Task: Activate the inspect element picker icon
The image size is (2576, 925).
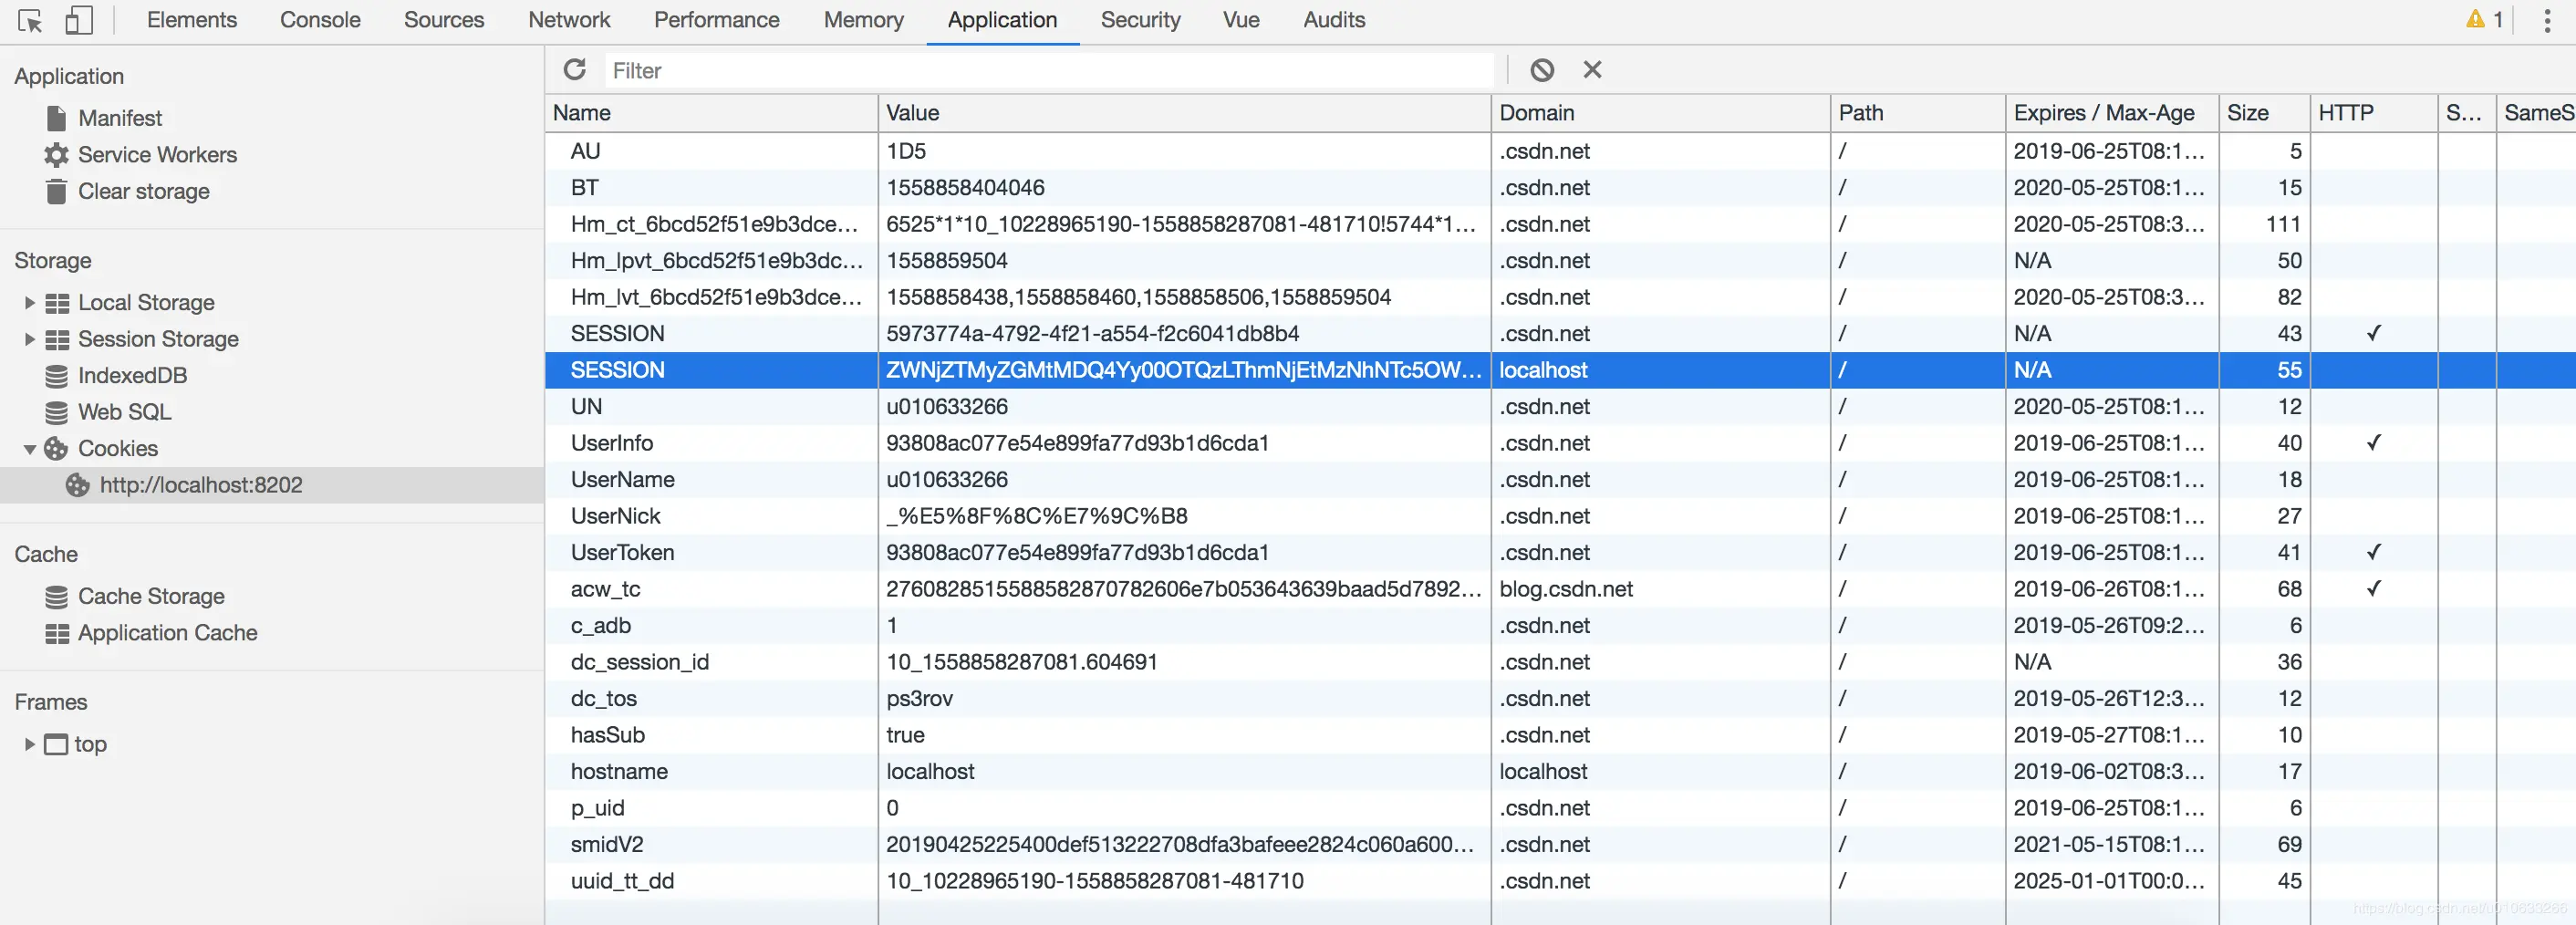Action: click(30, 20)
